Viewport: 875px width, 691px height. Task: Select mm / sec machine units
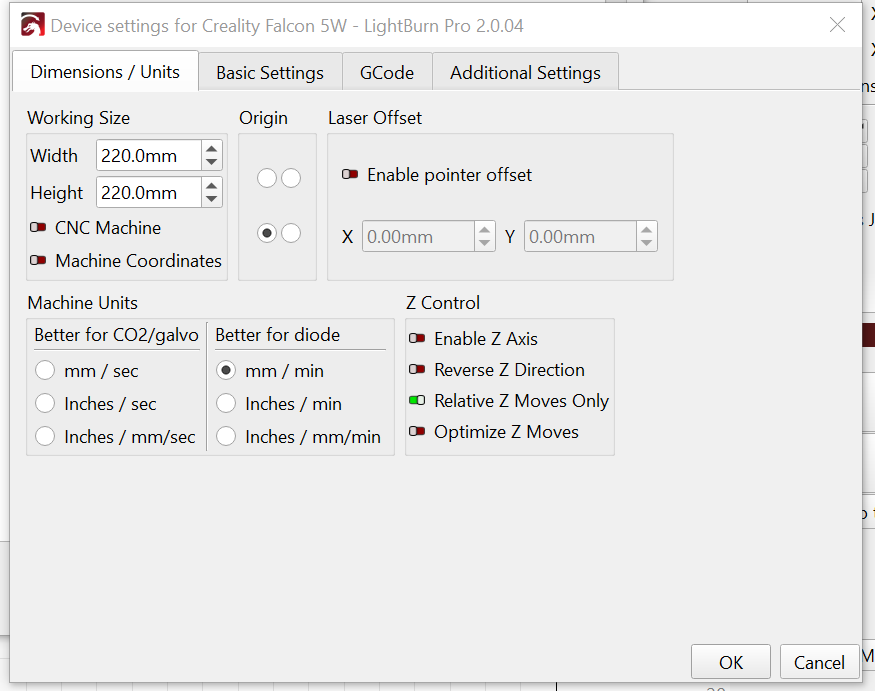[45, 371]
